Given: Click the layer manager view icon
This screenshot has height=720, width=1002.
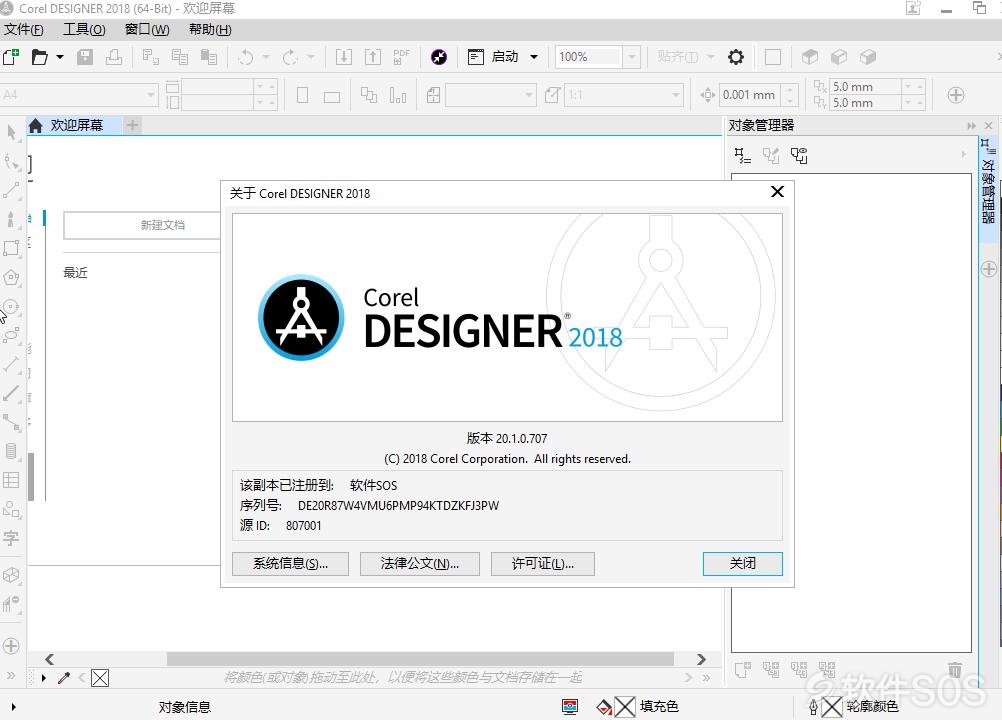Looking at the screenshot, I should click(x=799, y=155).
